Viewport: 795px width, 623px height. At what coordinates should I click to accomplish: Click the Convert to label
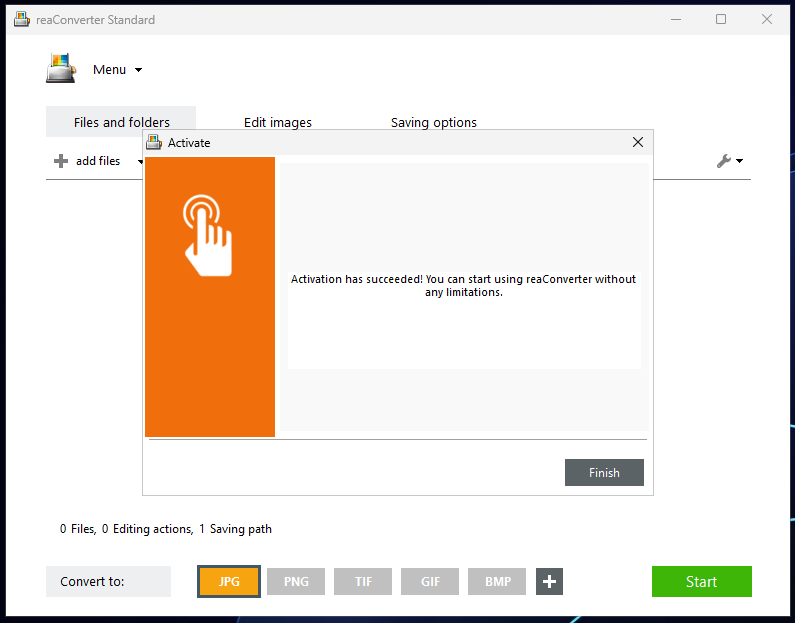[x=92, y=581]
